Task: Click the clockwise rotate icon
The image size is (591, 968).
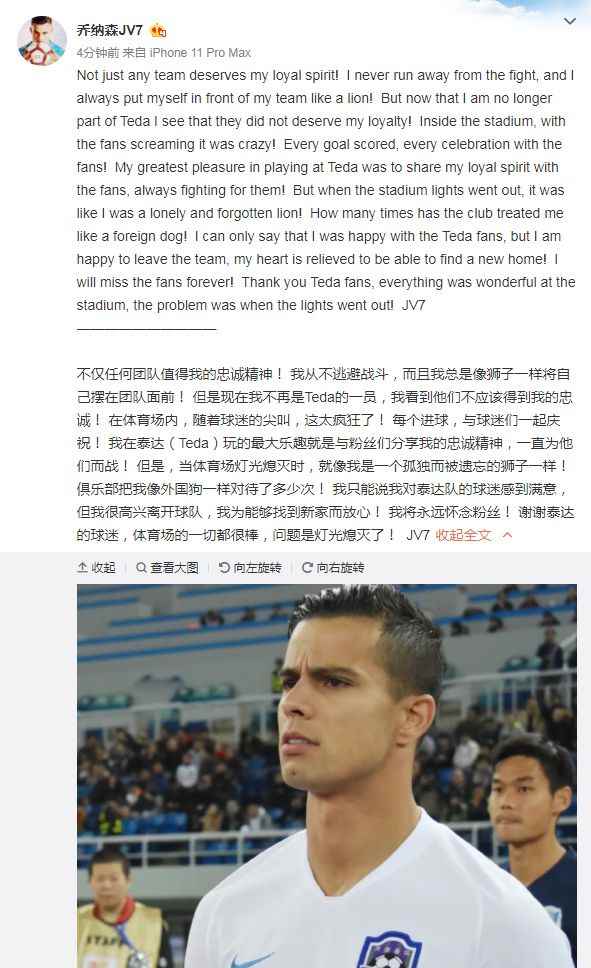Action: click(x=307, y=567)
